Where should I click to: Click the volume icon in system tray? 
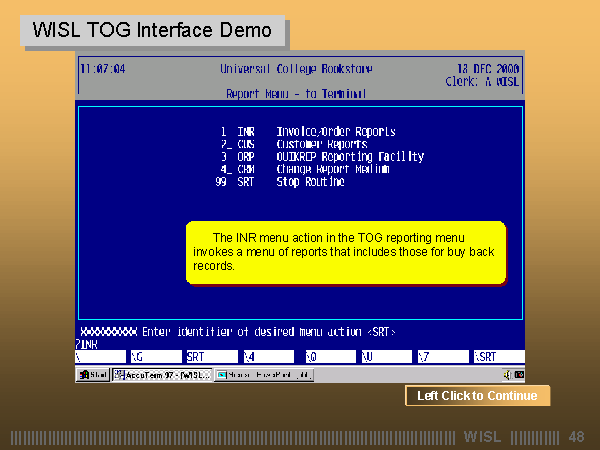(506, 375)
